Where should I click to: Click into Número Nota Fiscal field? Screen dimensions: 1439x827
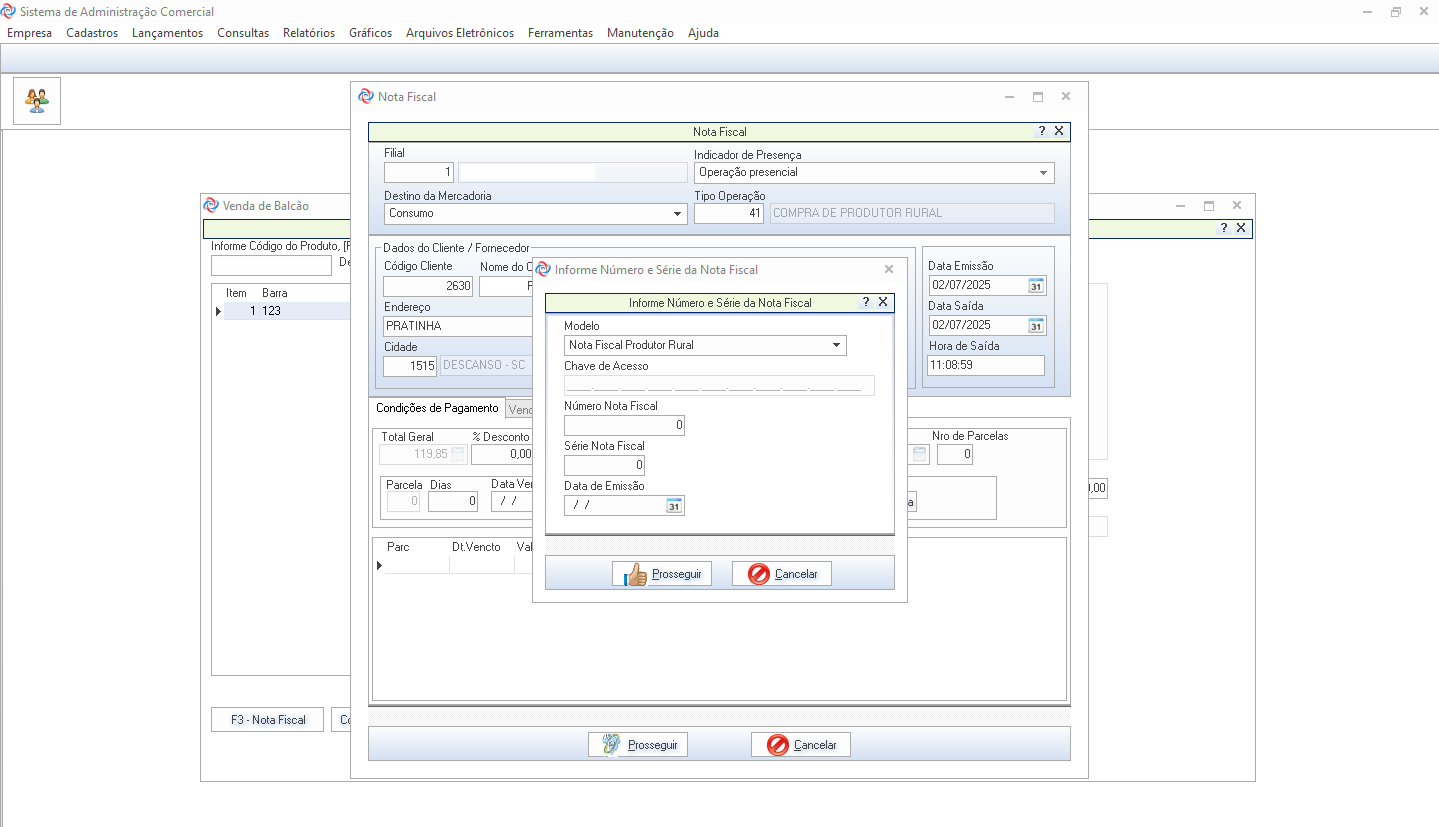point(624,426)
